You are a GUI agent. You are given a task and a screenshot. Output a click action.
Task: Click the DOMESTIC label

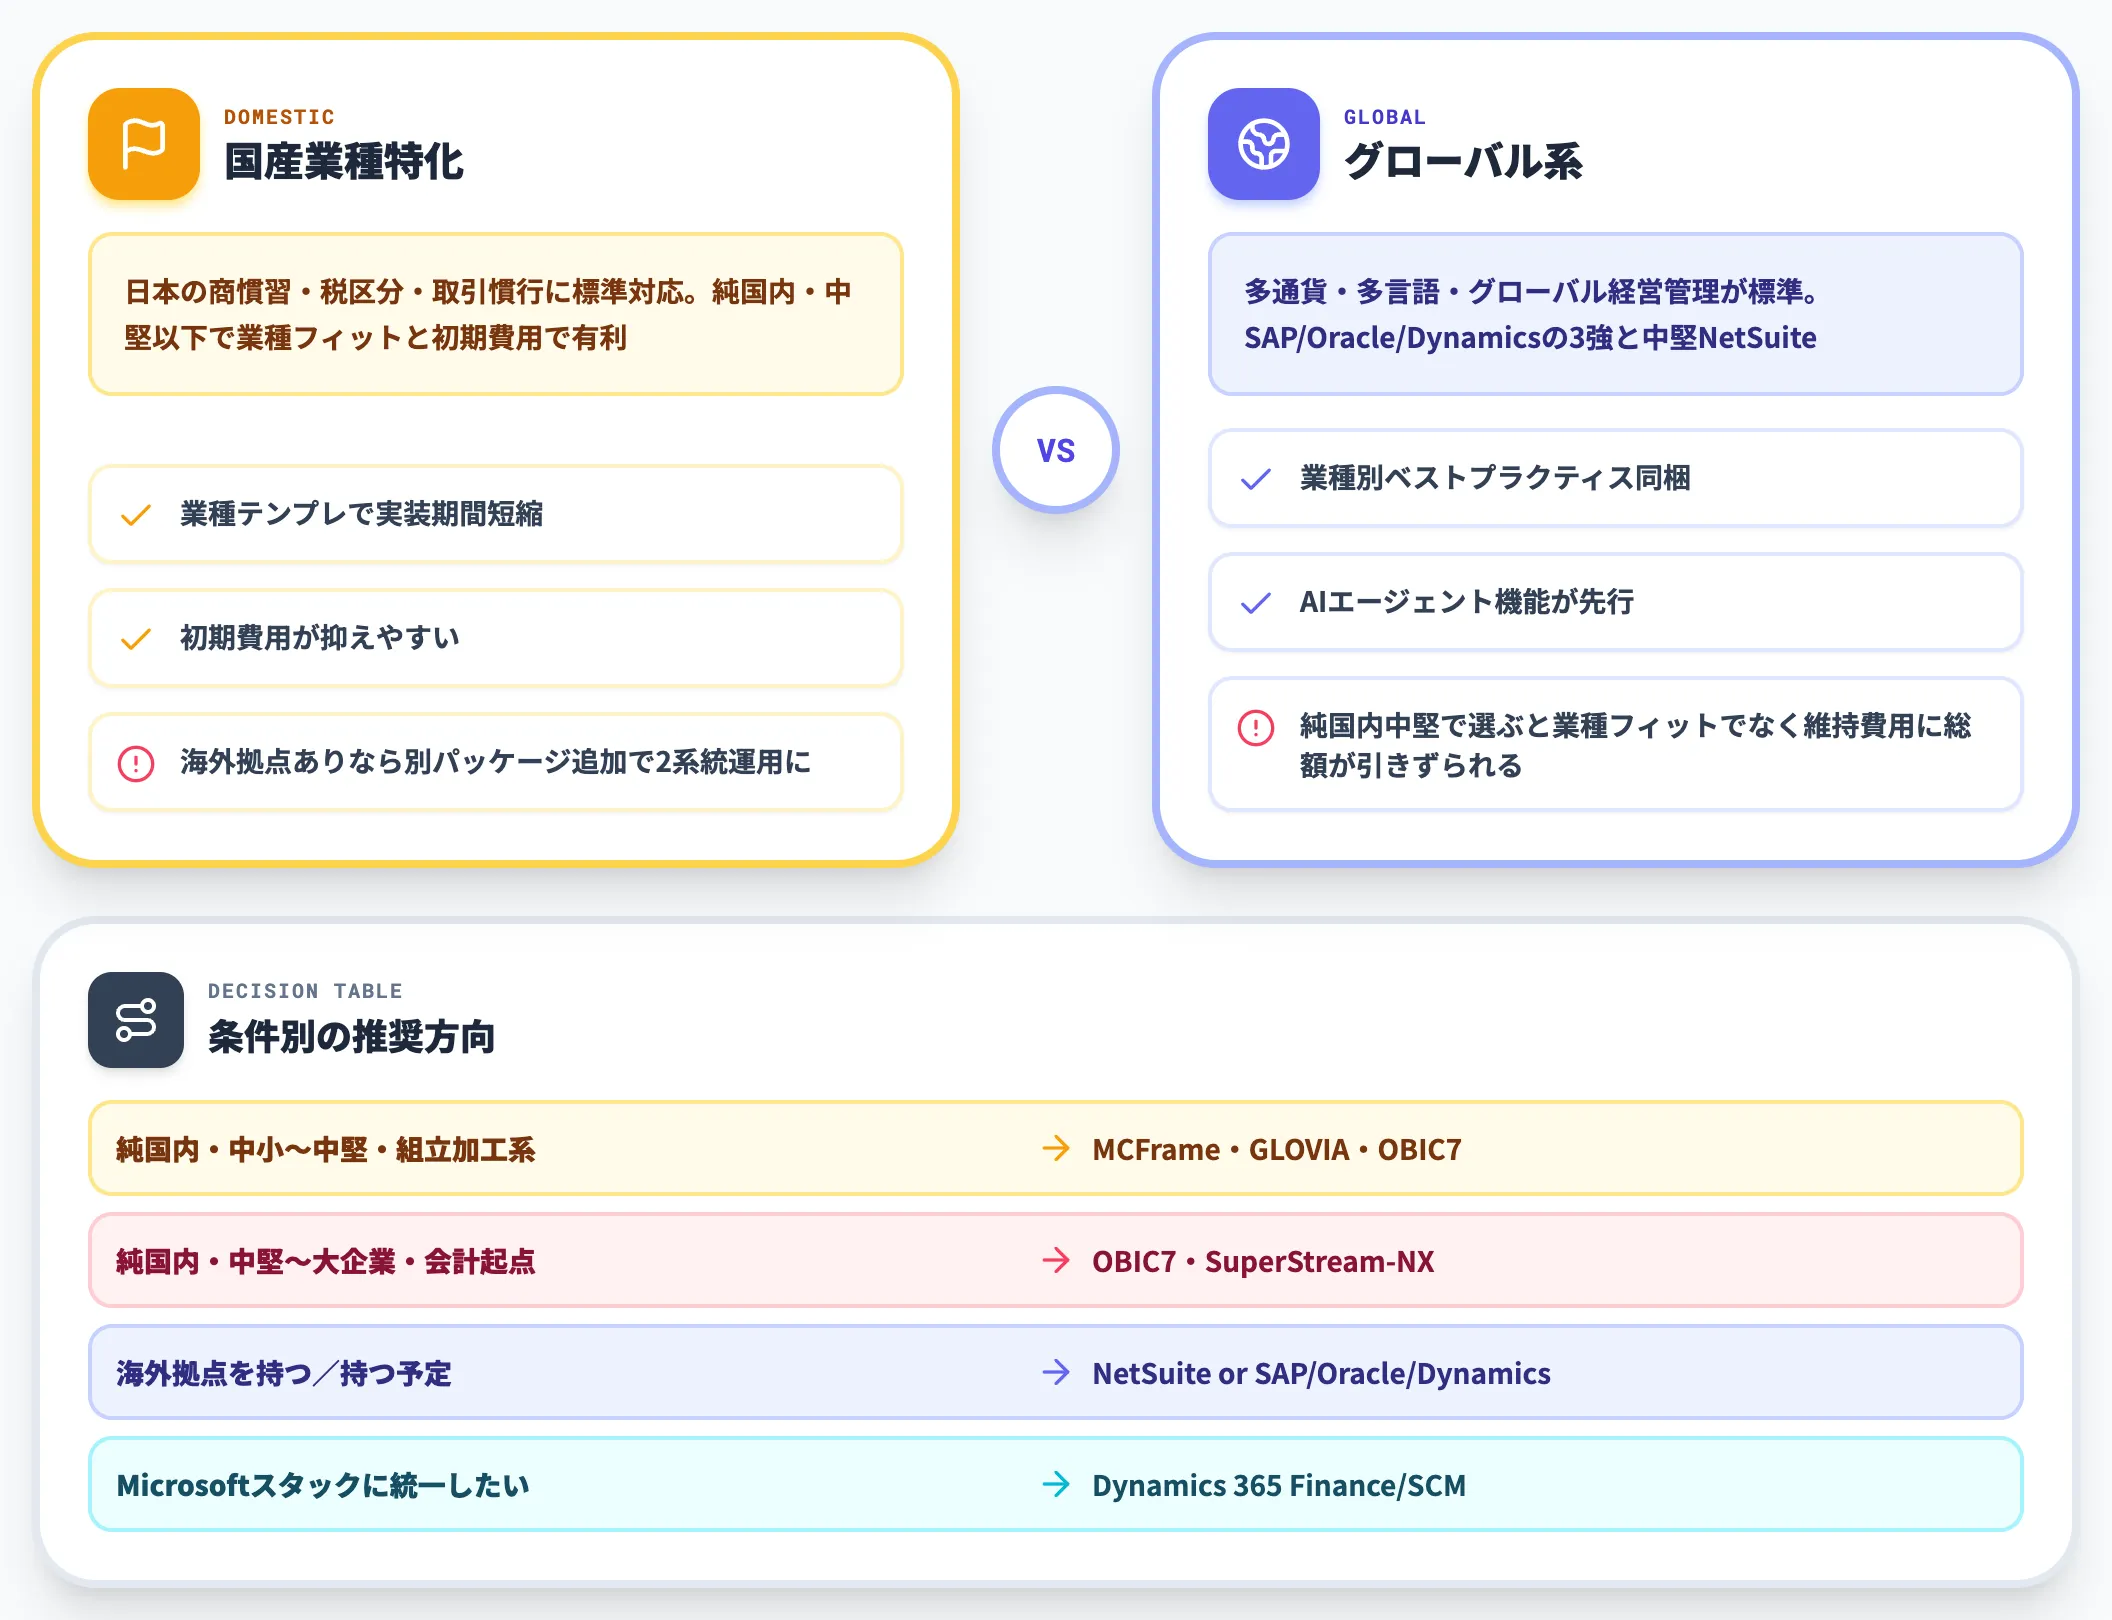coord(279,117)
